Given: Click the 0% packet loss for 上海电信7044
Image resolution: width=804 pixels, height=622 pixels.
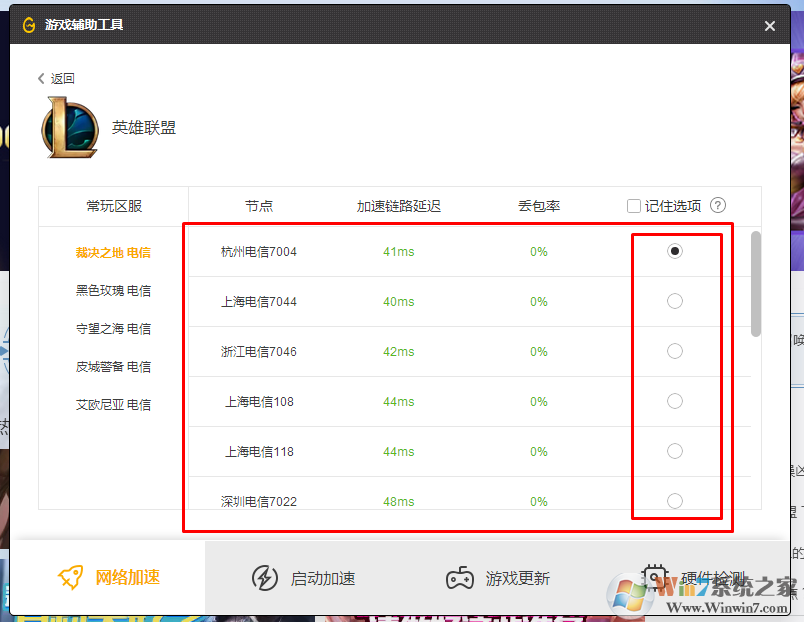Looking at the screenshot, I should coord(539,302).
